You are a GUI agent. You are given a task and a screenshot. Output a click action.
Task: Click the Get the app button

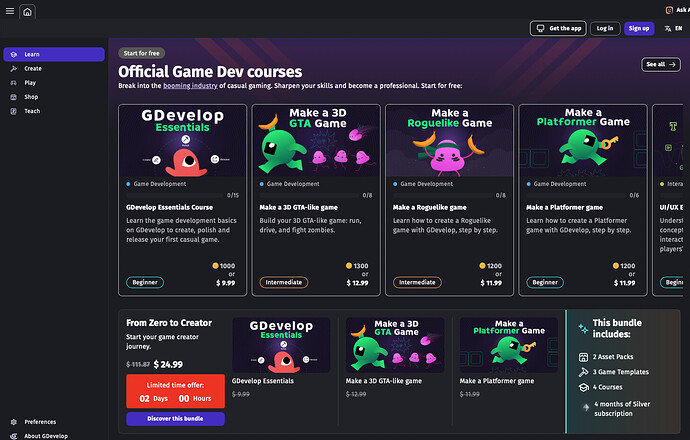[x=558, y=29]
